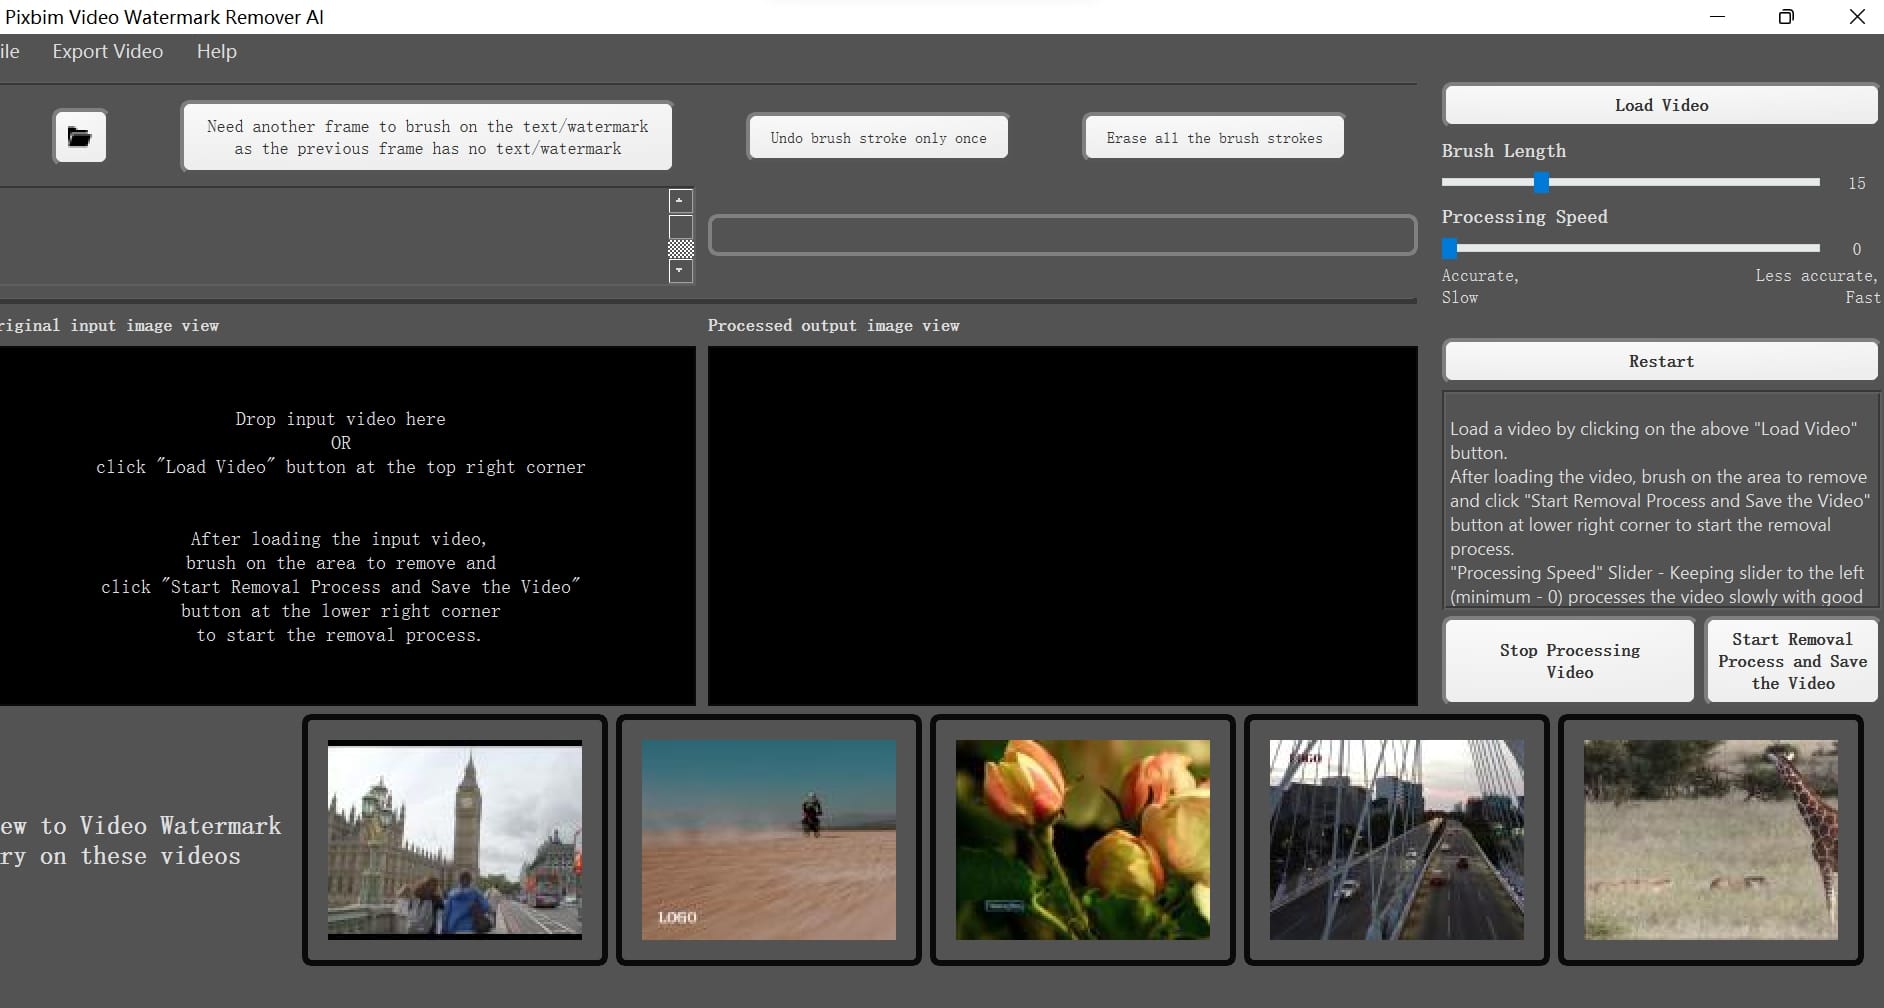Open the Export Video menu
This screenshot has width=1884, height=1008.
107,51
